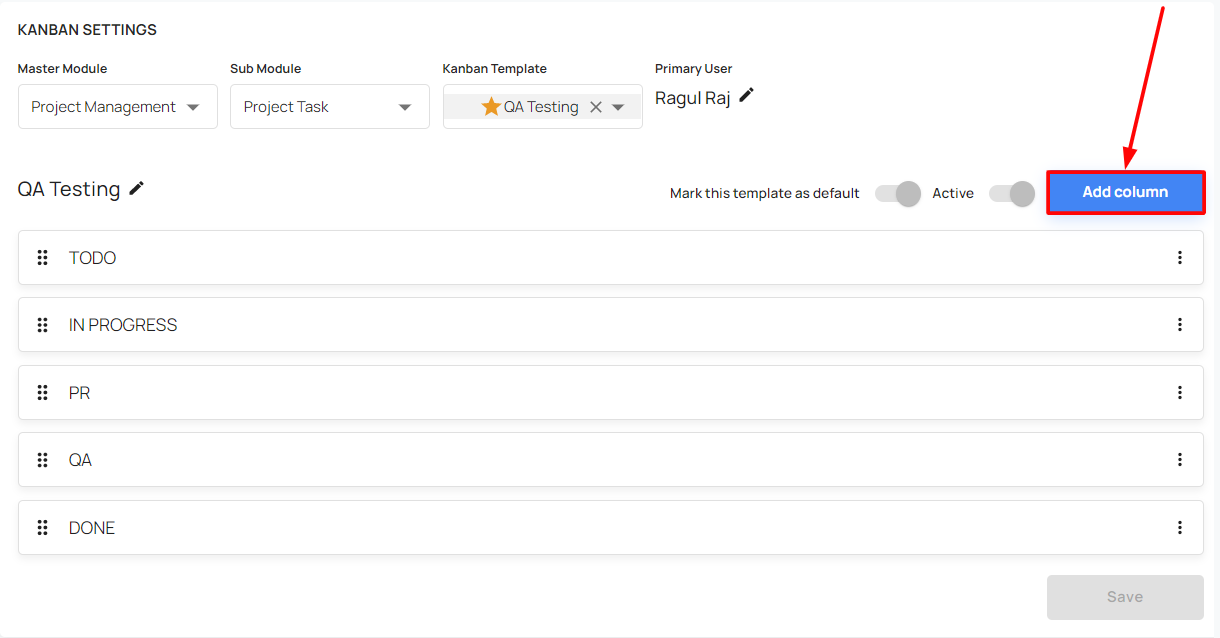Select the TODO column name text

coord(92,258)
